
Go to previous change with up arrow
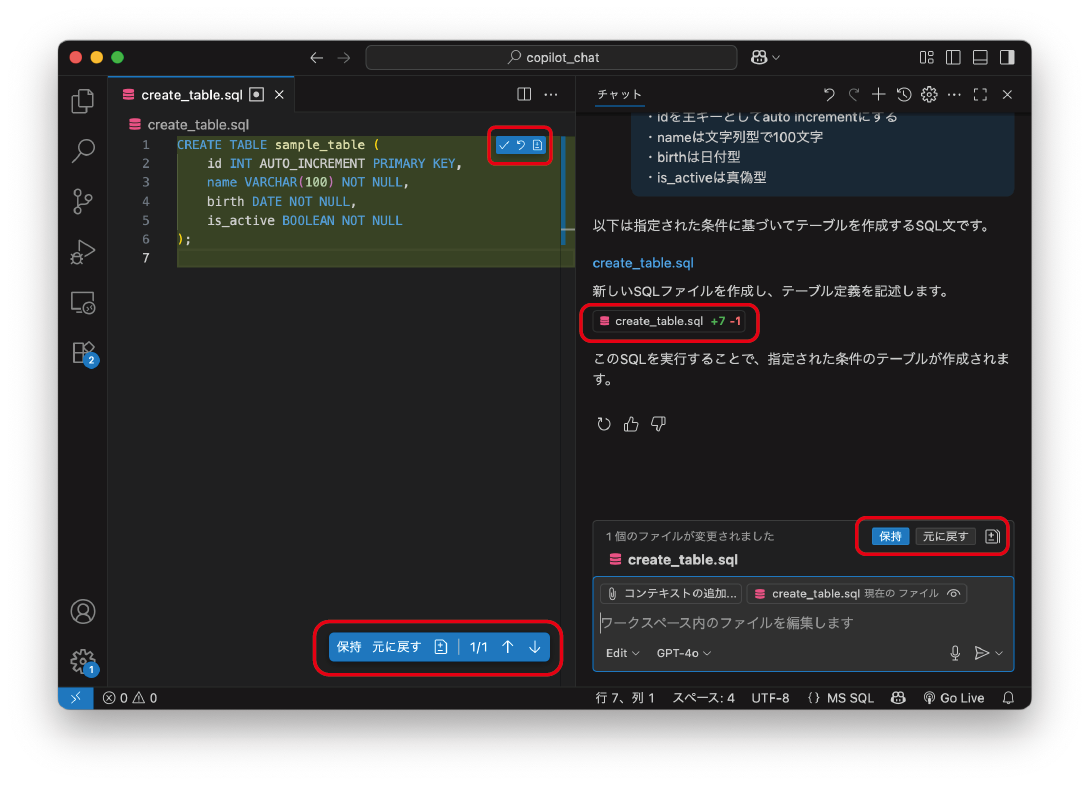pos(508,647)
